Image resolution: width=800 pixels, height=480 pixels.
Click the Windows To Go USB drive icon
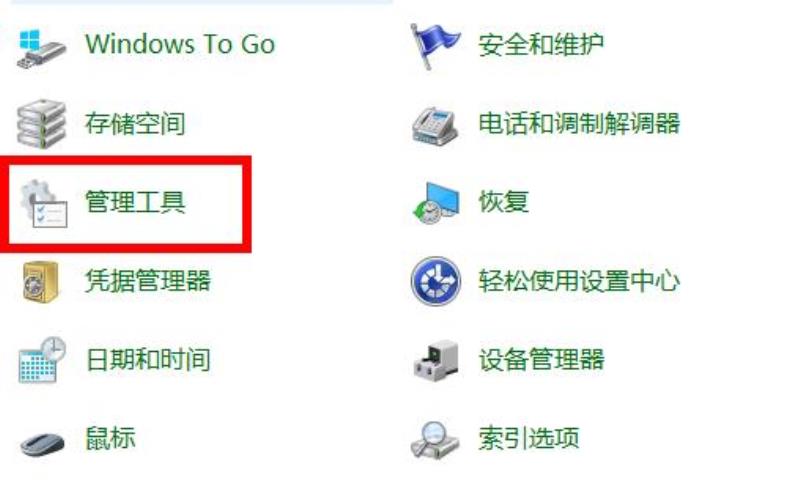(41, 49)
